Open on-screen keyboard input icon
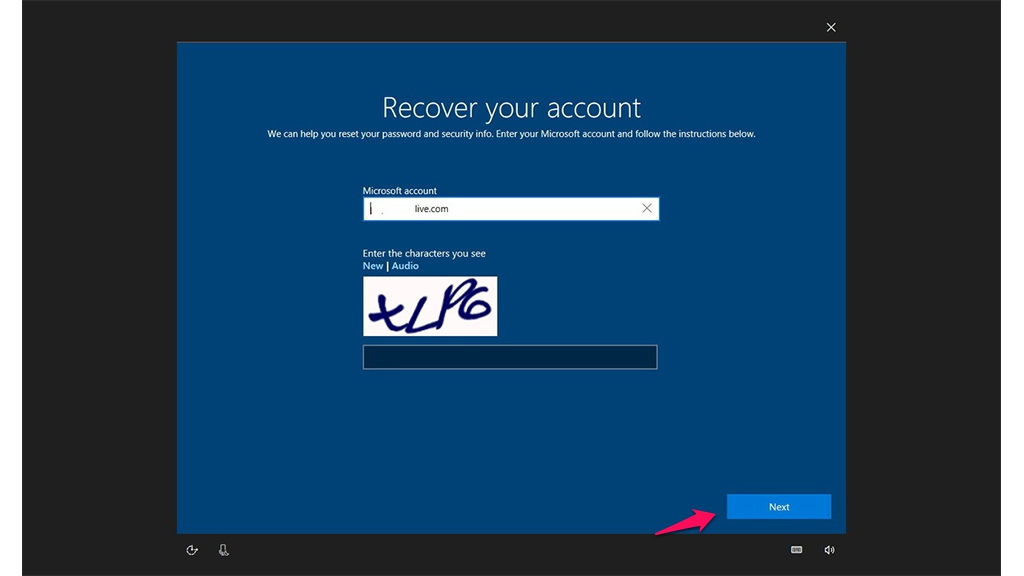 pyautogui.click(x=796, y=550)
